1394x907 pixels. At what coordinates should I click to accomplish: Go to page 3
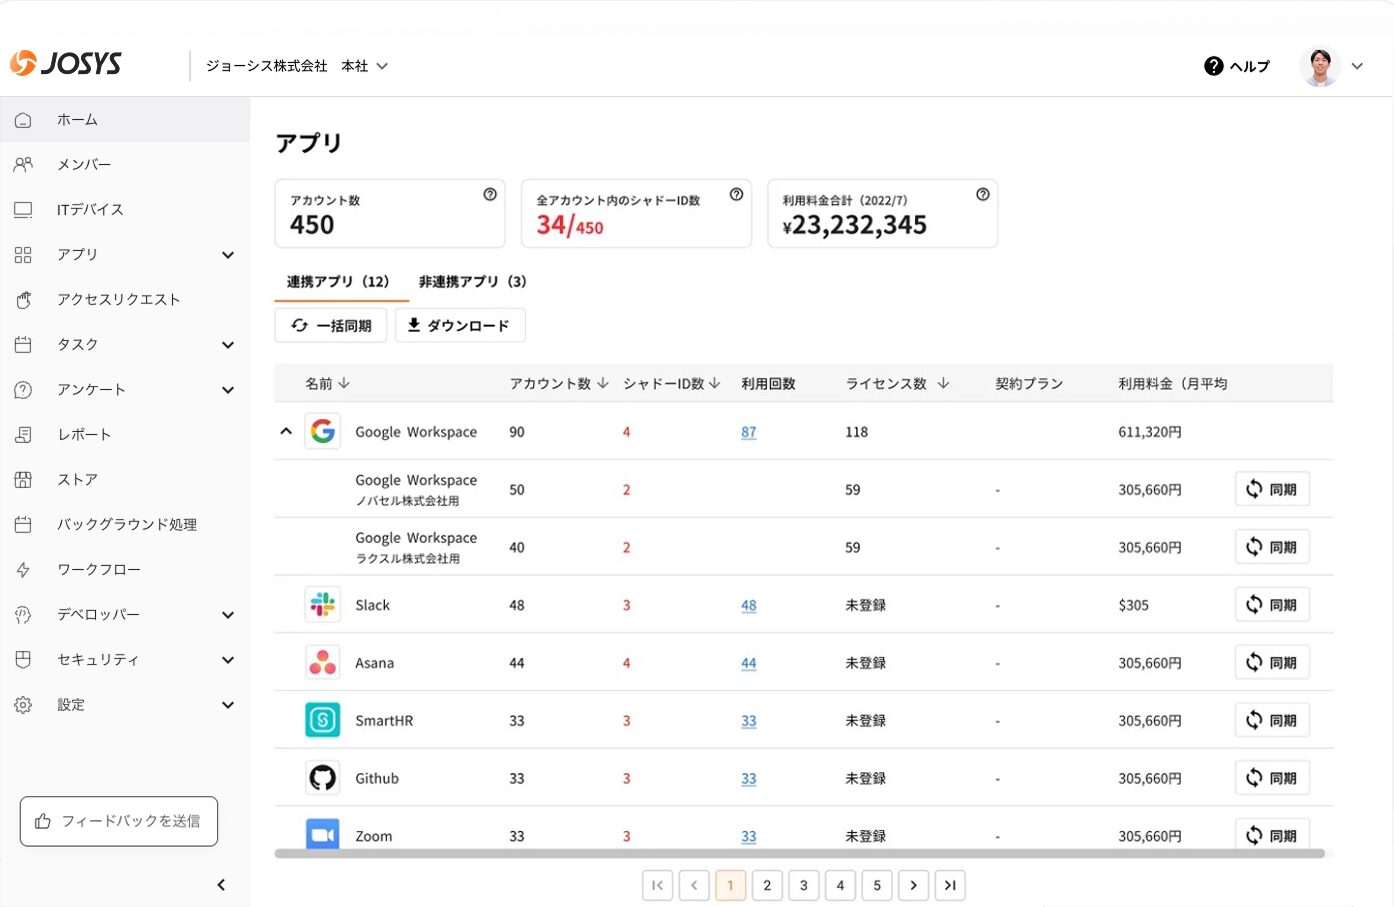point(804,885)
